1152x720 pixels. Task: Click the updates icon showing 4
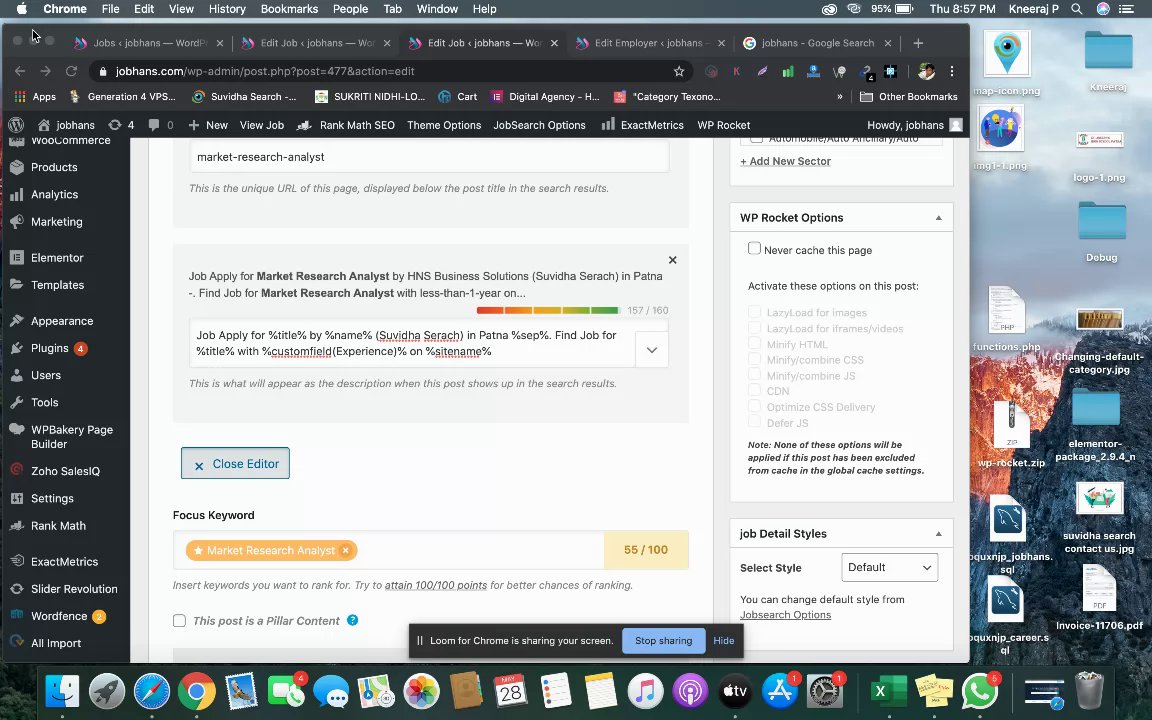coord(120,125)
